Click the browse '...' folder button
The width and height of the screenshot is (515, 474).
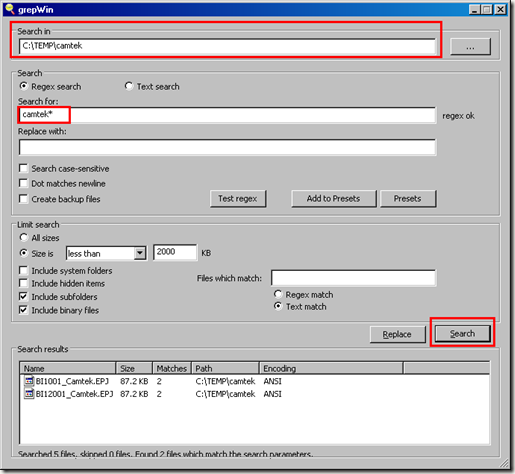470,46
